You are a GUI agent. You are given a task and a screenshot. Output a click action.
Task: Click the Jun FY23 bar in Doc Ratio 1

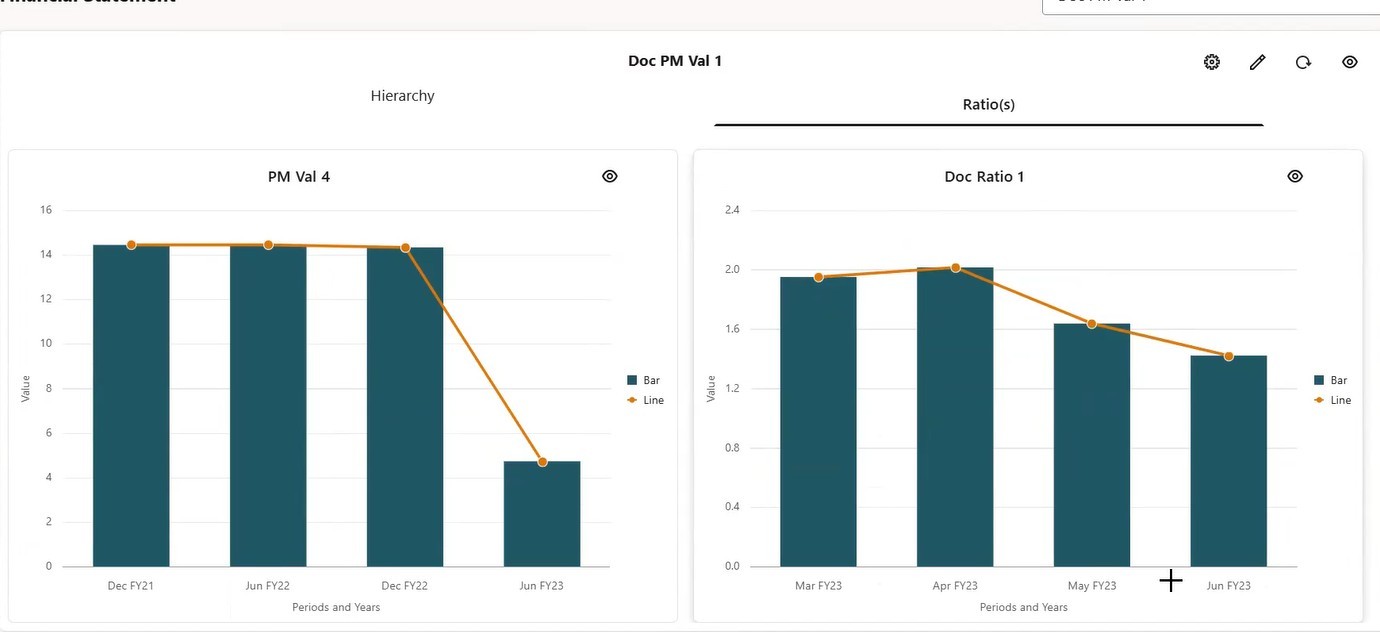pyautogui.click(x=1229, y=461)
